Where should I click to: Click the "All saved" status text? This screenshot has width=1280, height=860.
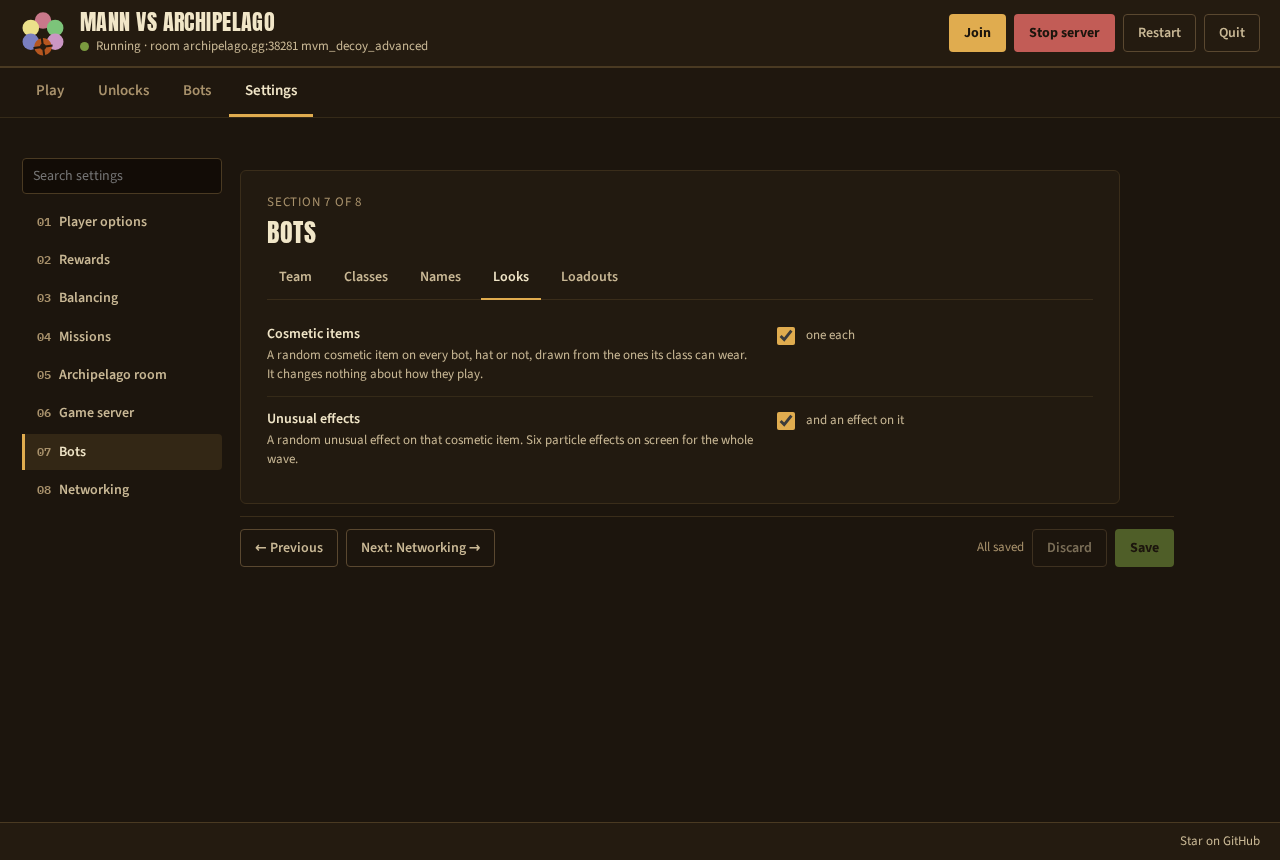1000,547
